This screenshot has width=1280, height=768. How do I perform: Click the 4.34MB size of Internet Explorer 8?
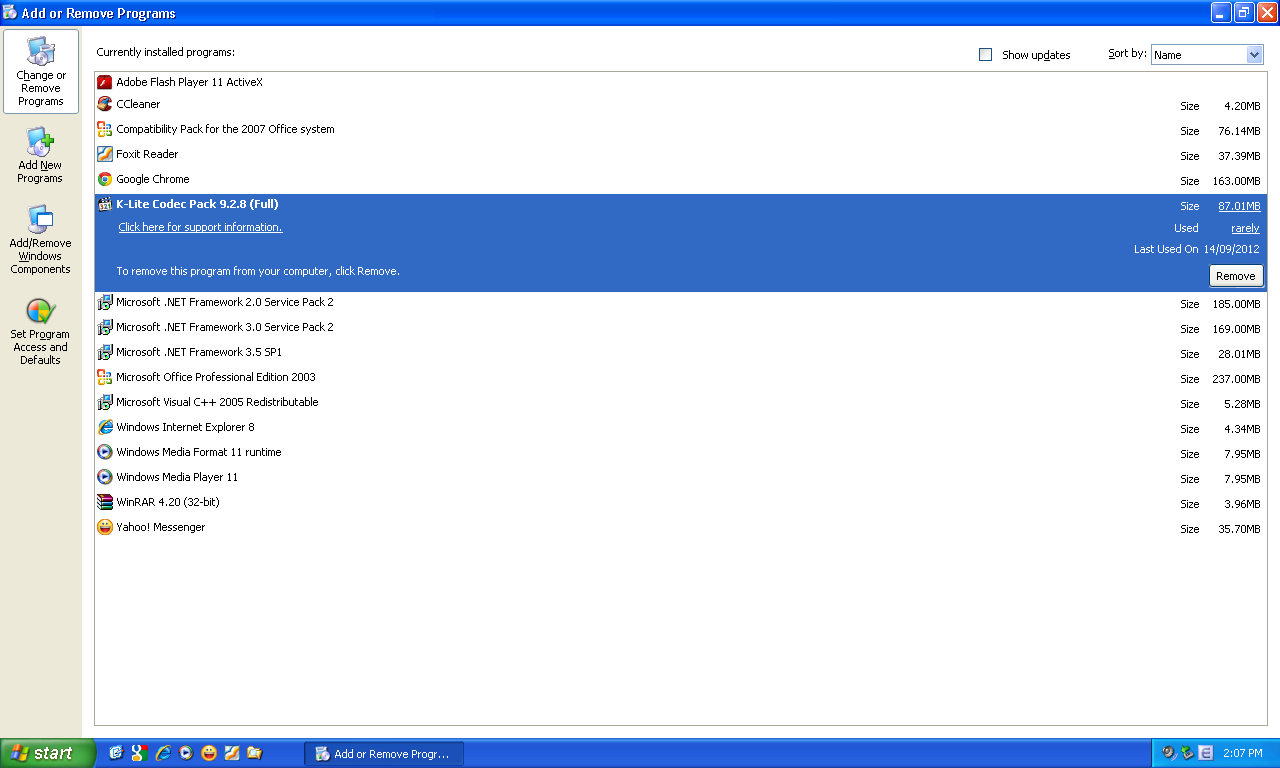pos(1242,429)
